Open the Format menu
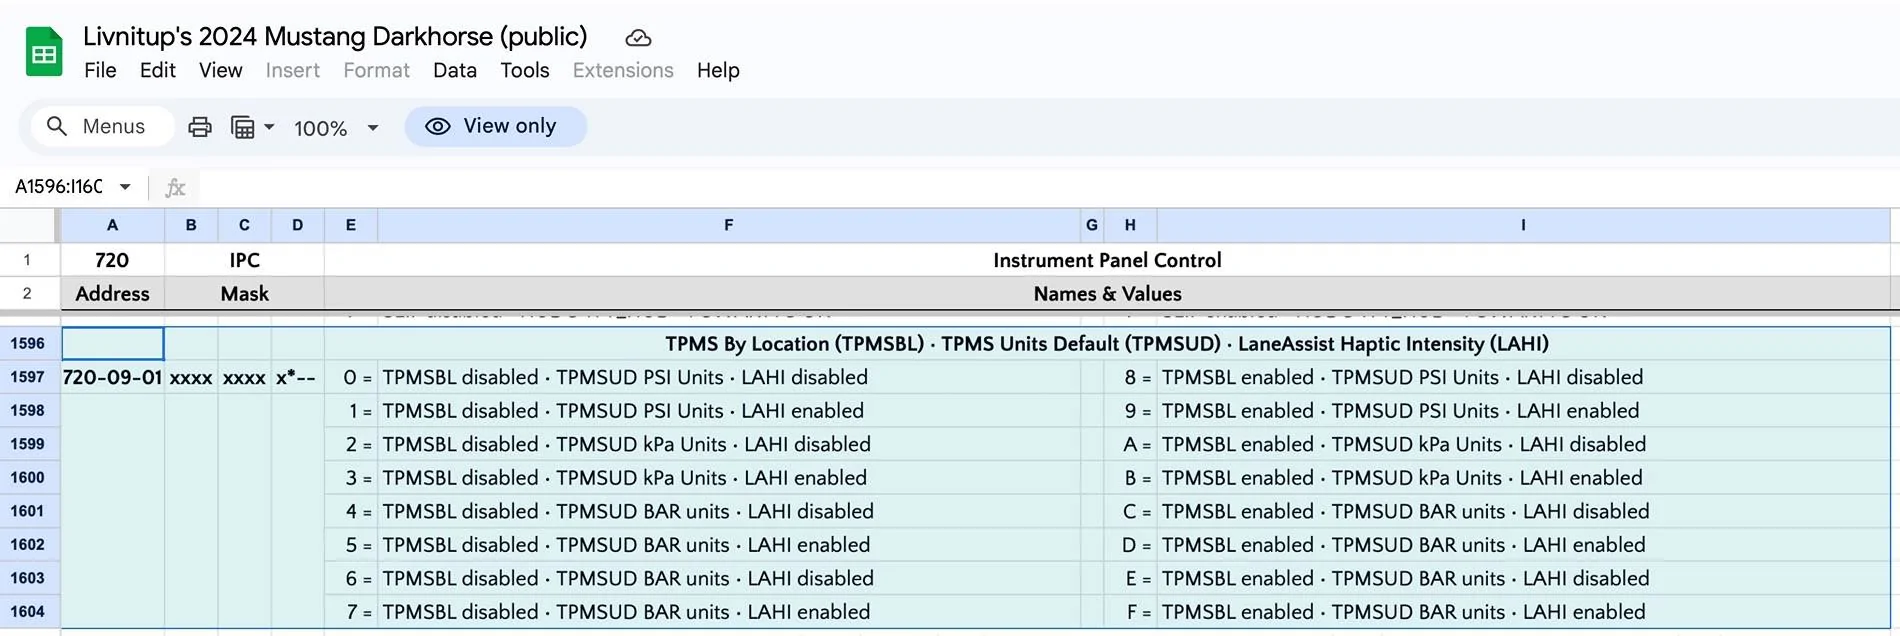 click(x=376, y=70)
